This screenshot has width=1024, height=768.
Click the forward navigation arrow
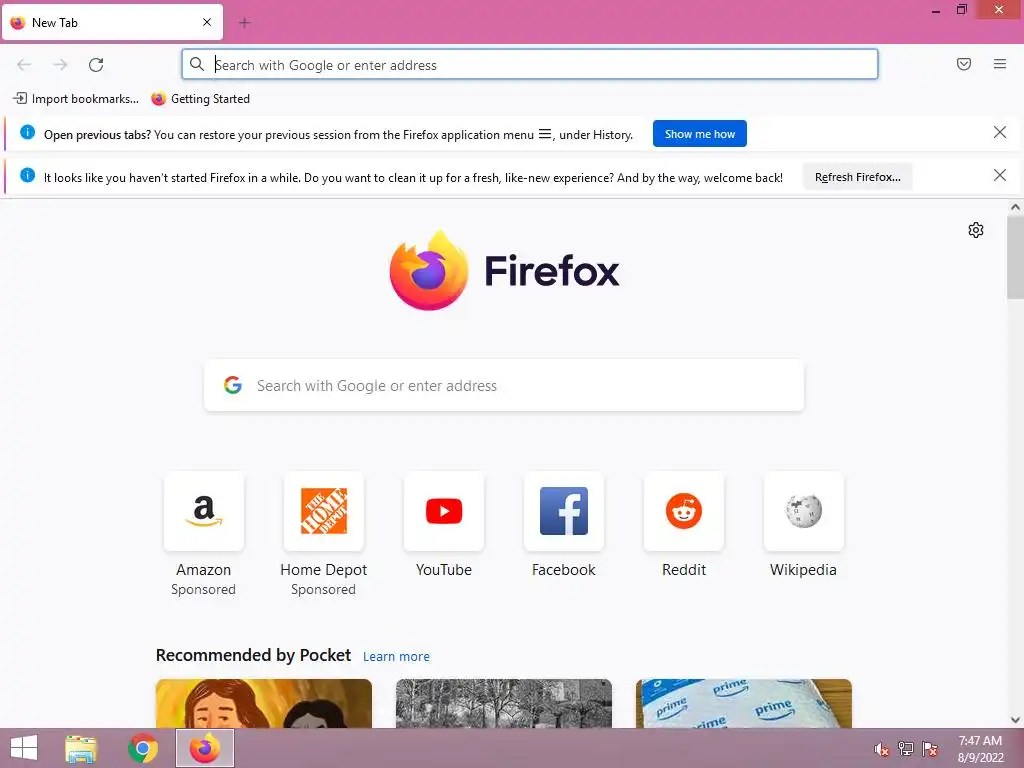[60, 65]
